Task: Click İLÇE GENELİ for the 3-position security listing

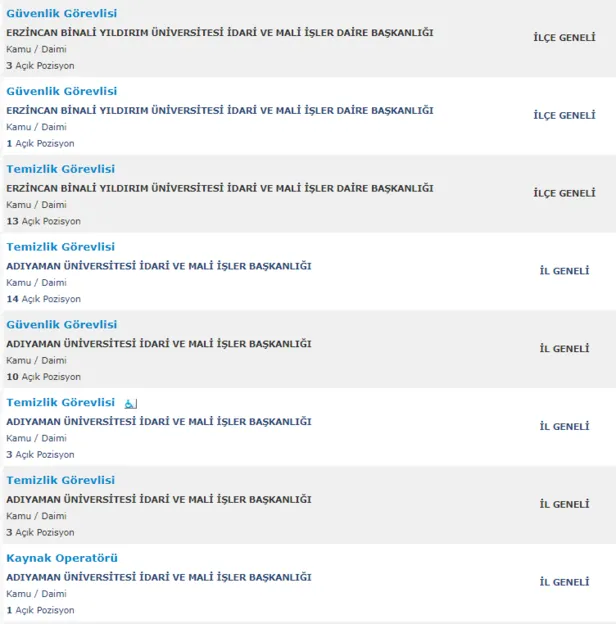Action: (x=564, y=38)
